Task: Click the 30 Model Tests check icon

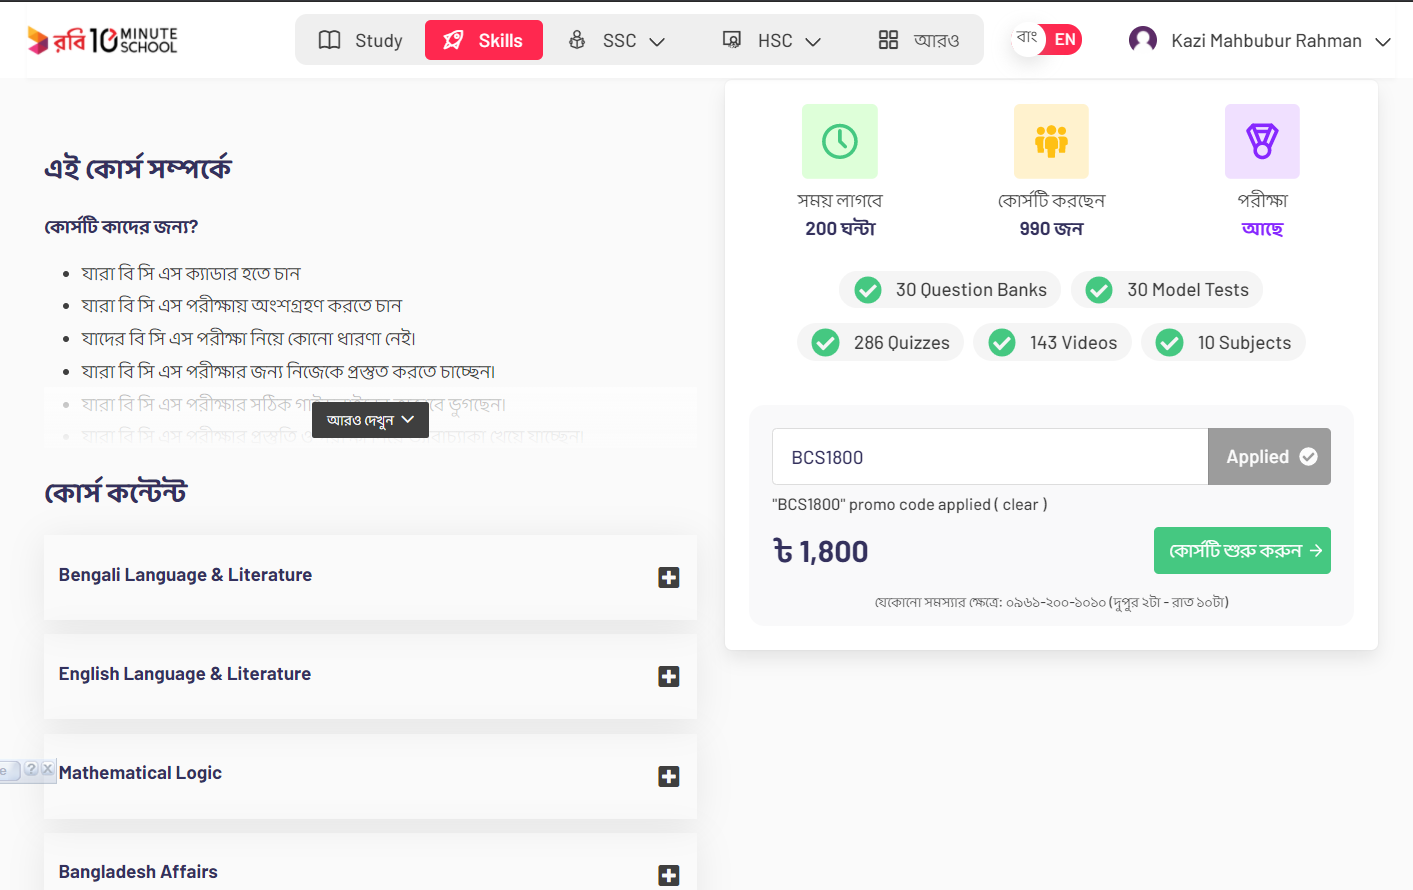Action: [1099, 290]
